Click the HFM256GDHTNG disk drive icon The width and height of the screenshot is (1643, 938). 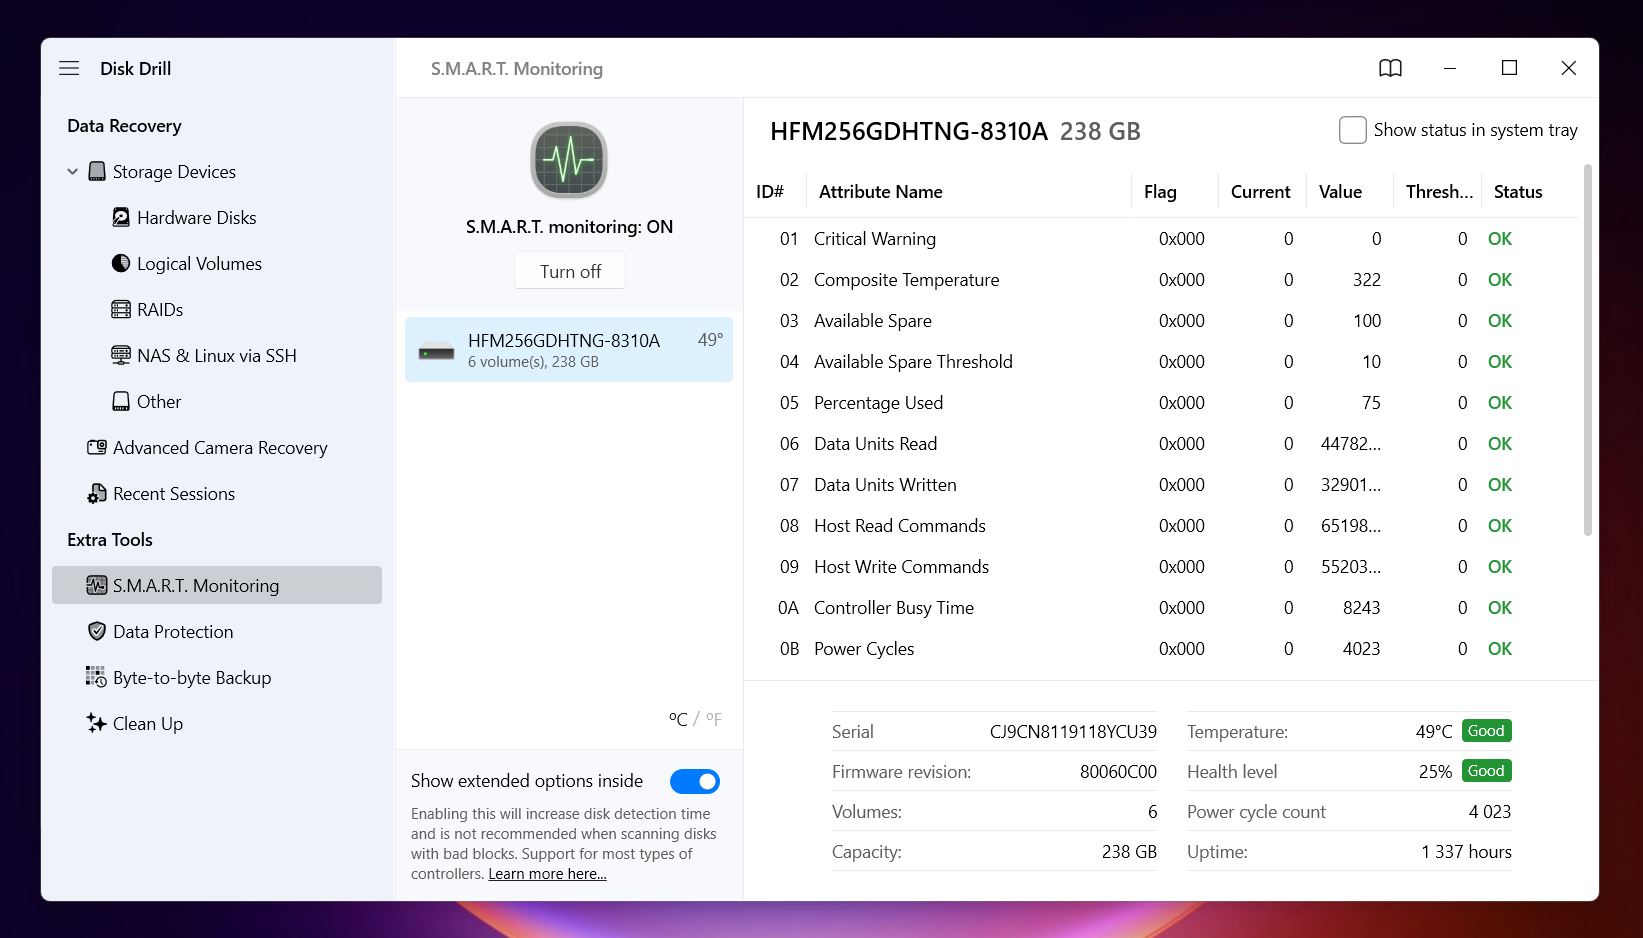coord(437,351)
